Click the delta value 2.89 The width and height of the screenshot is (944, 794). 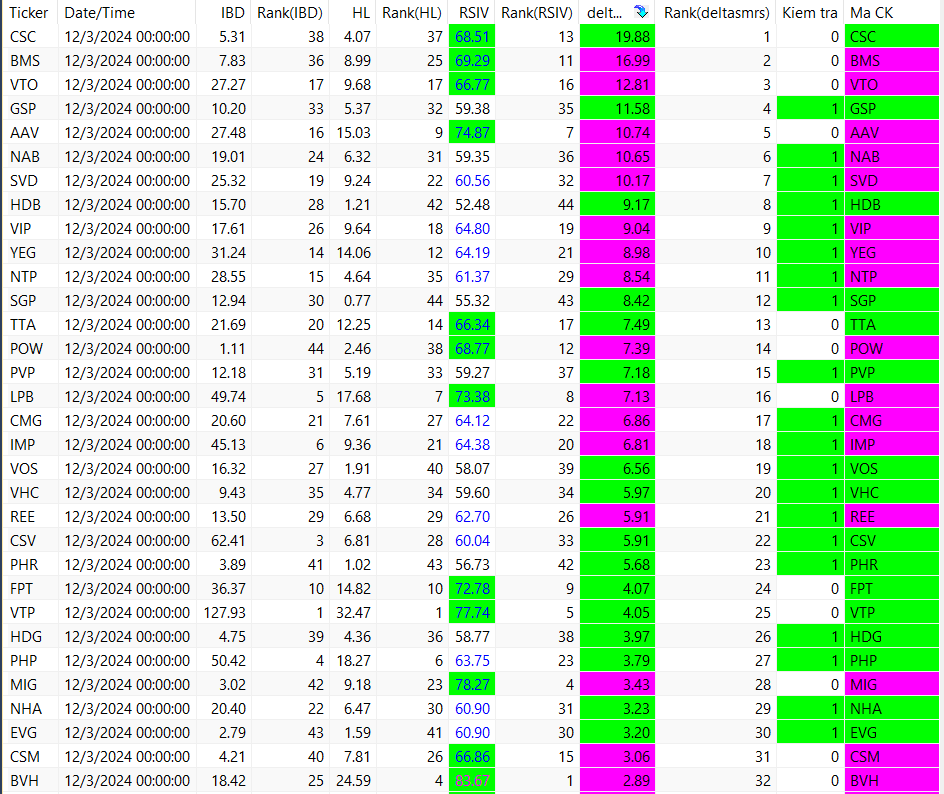[x=617, y=781]
